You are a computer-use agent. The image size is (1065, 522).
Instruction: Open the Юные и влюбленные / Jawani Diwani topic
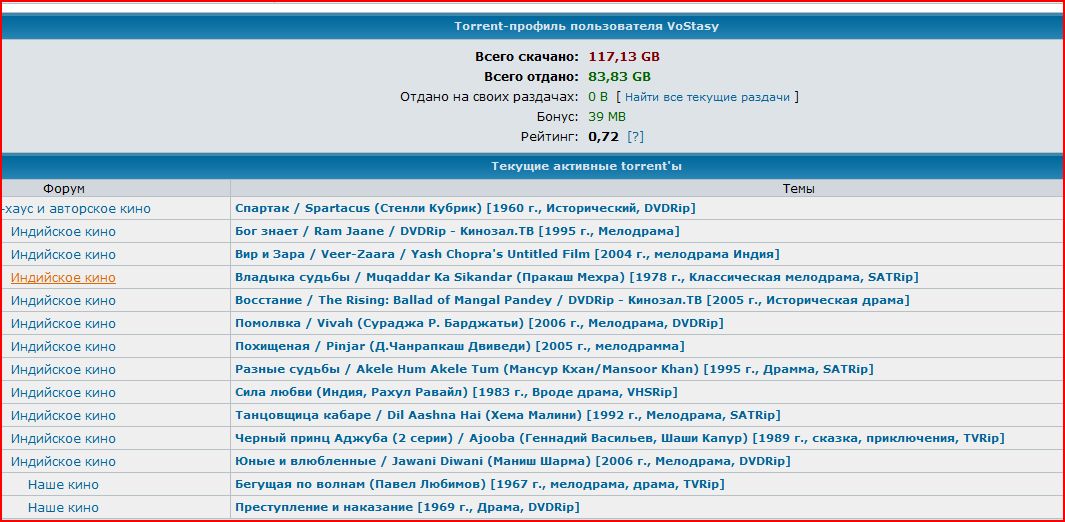tap(513, 462)
